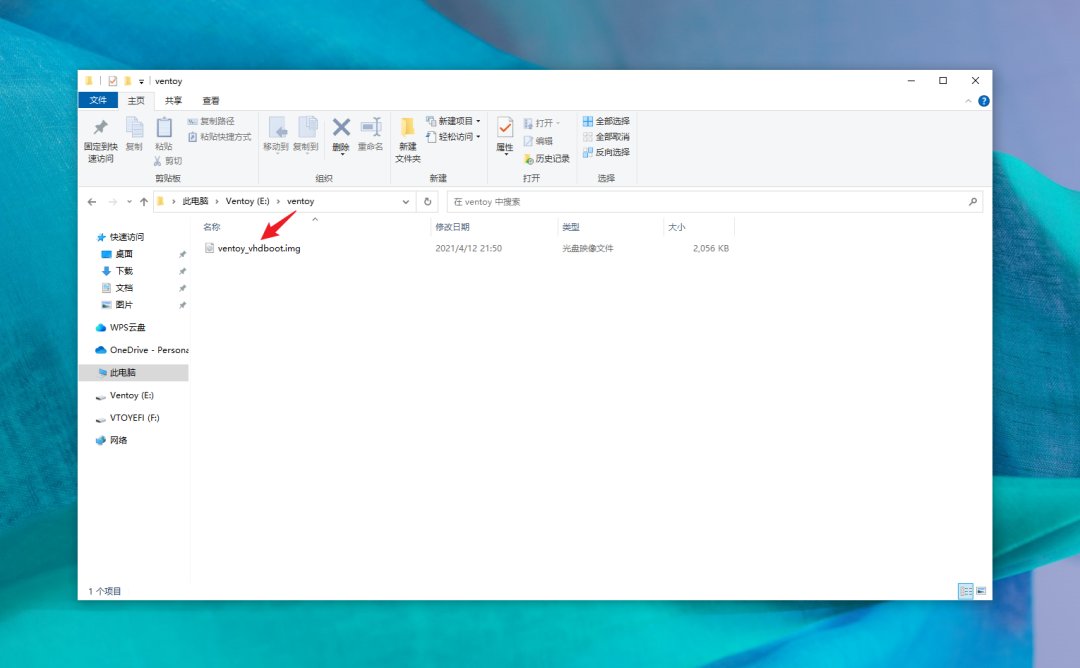This screenshot has height=668, width=1080.
Task: Expand the chevron after Ventoy (E:) in breadcrumb
Action: (278, 202)
